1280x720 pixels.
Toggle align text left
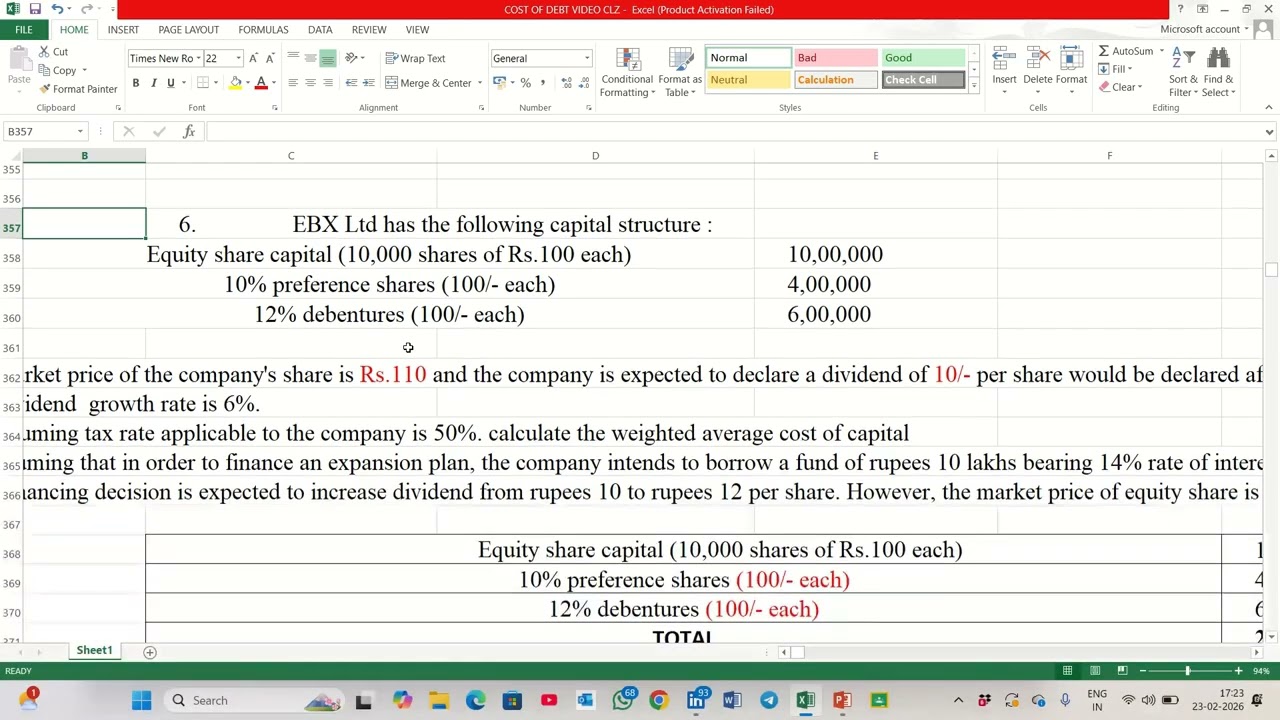click(293, 83)
